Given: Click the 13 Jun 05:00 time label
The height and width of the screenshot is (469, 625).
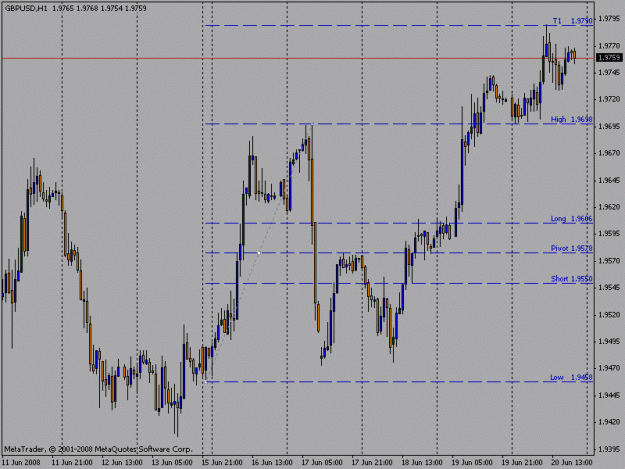Looking at the screenshot, I should (172, 462).
